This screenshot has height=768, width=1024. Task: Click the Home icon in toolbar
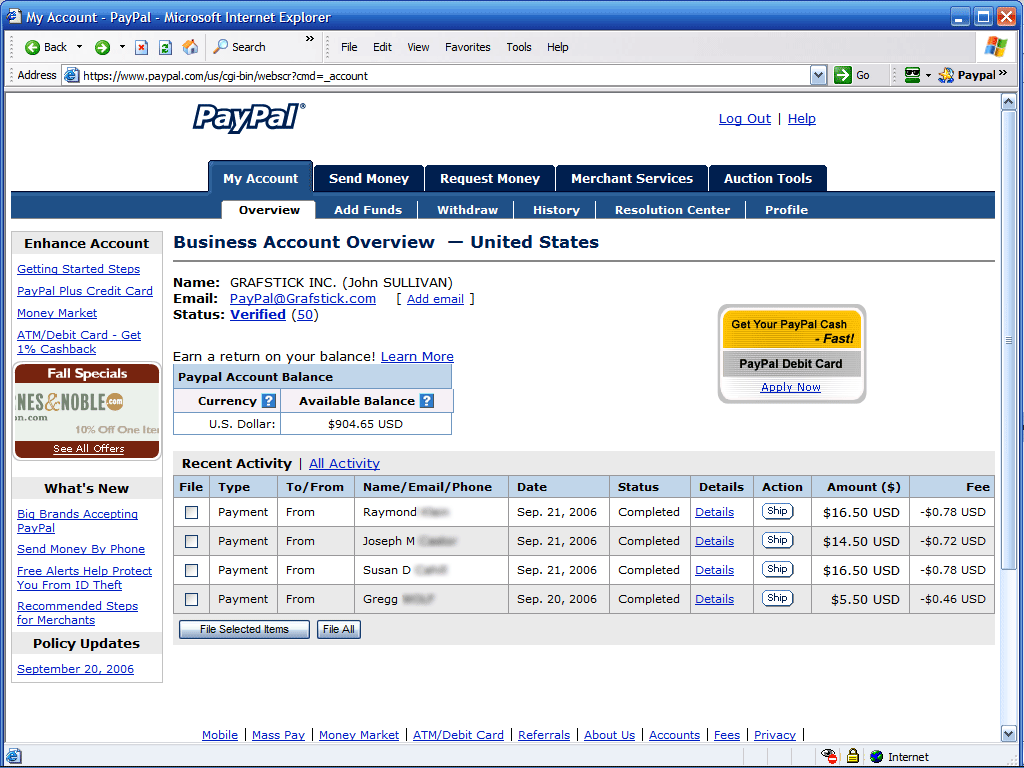191,47
